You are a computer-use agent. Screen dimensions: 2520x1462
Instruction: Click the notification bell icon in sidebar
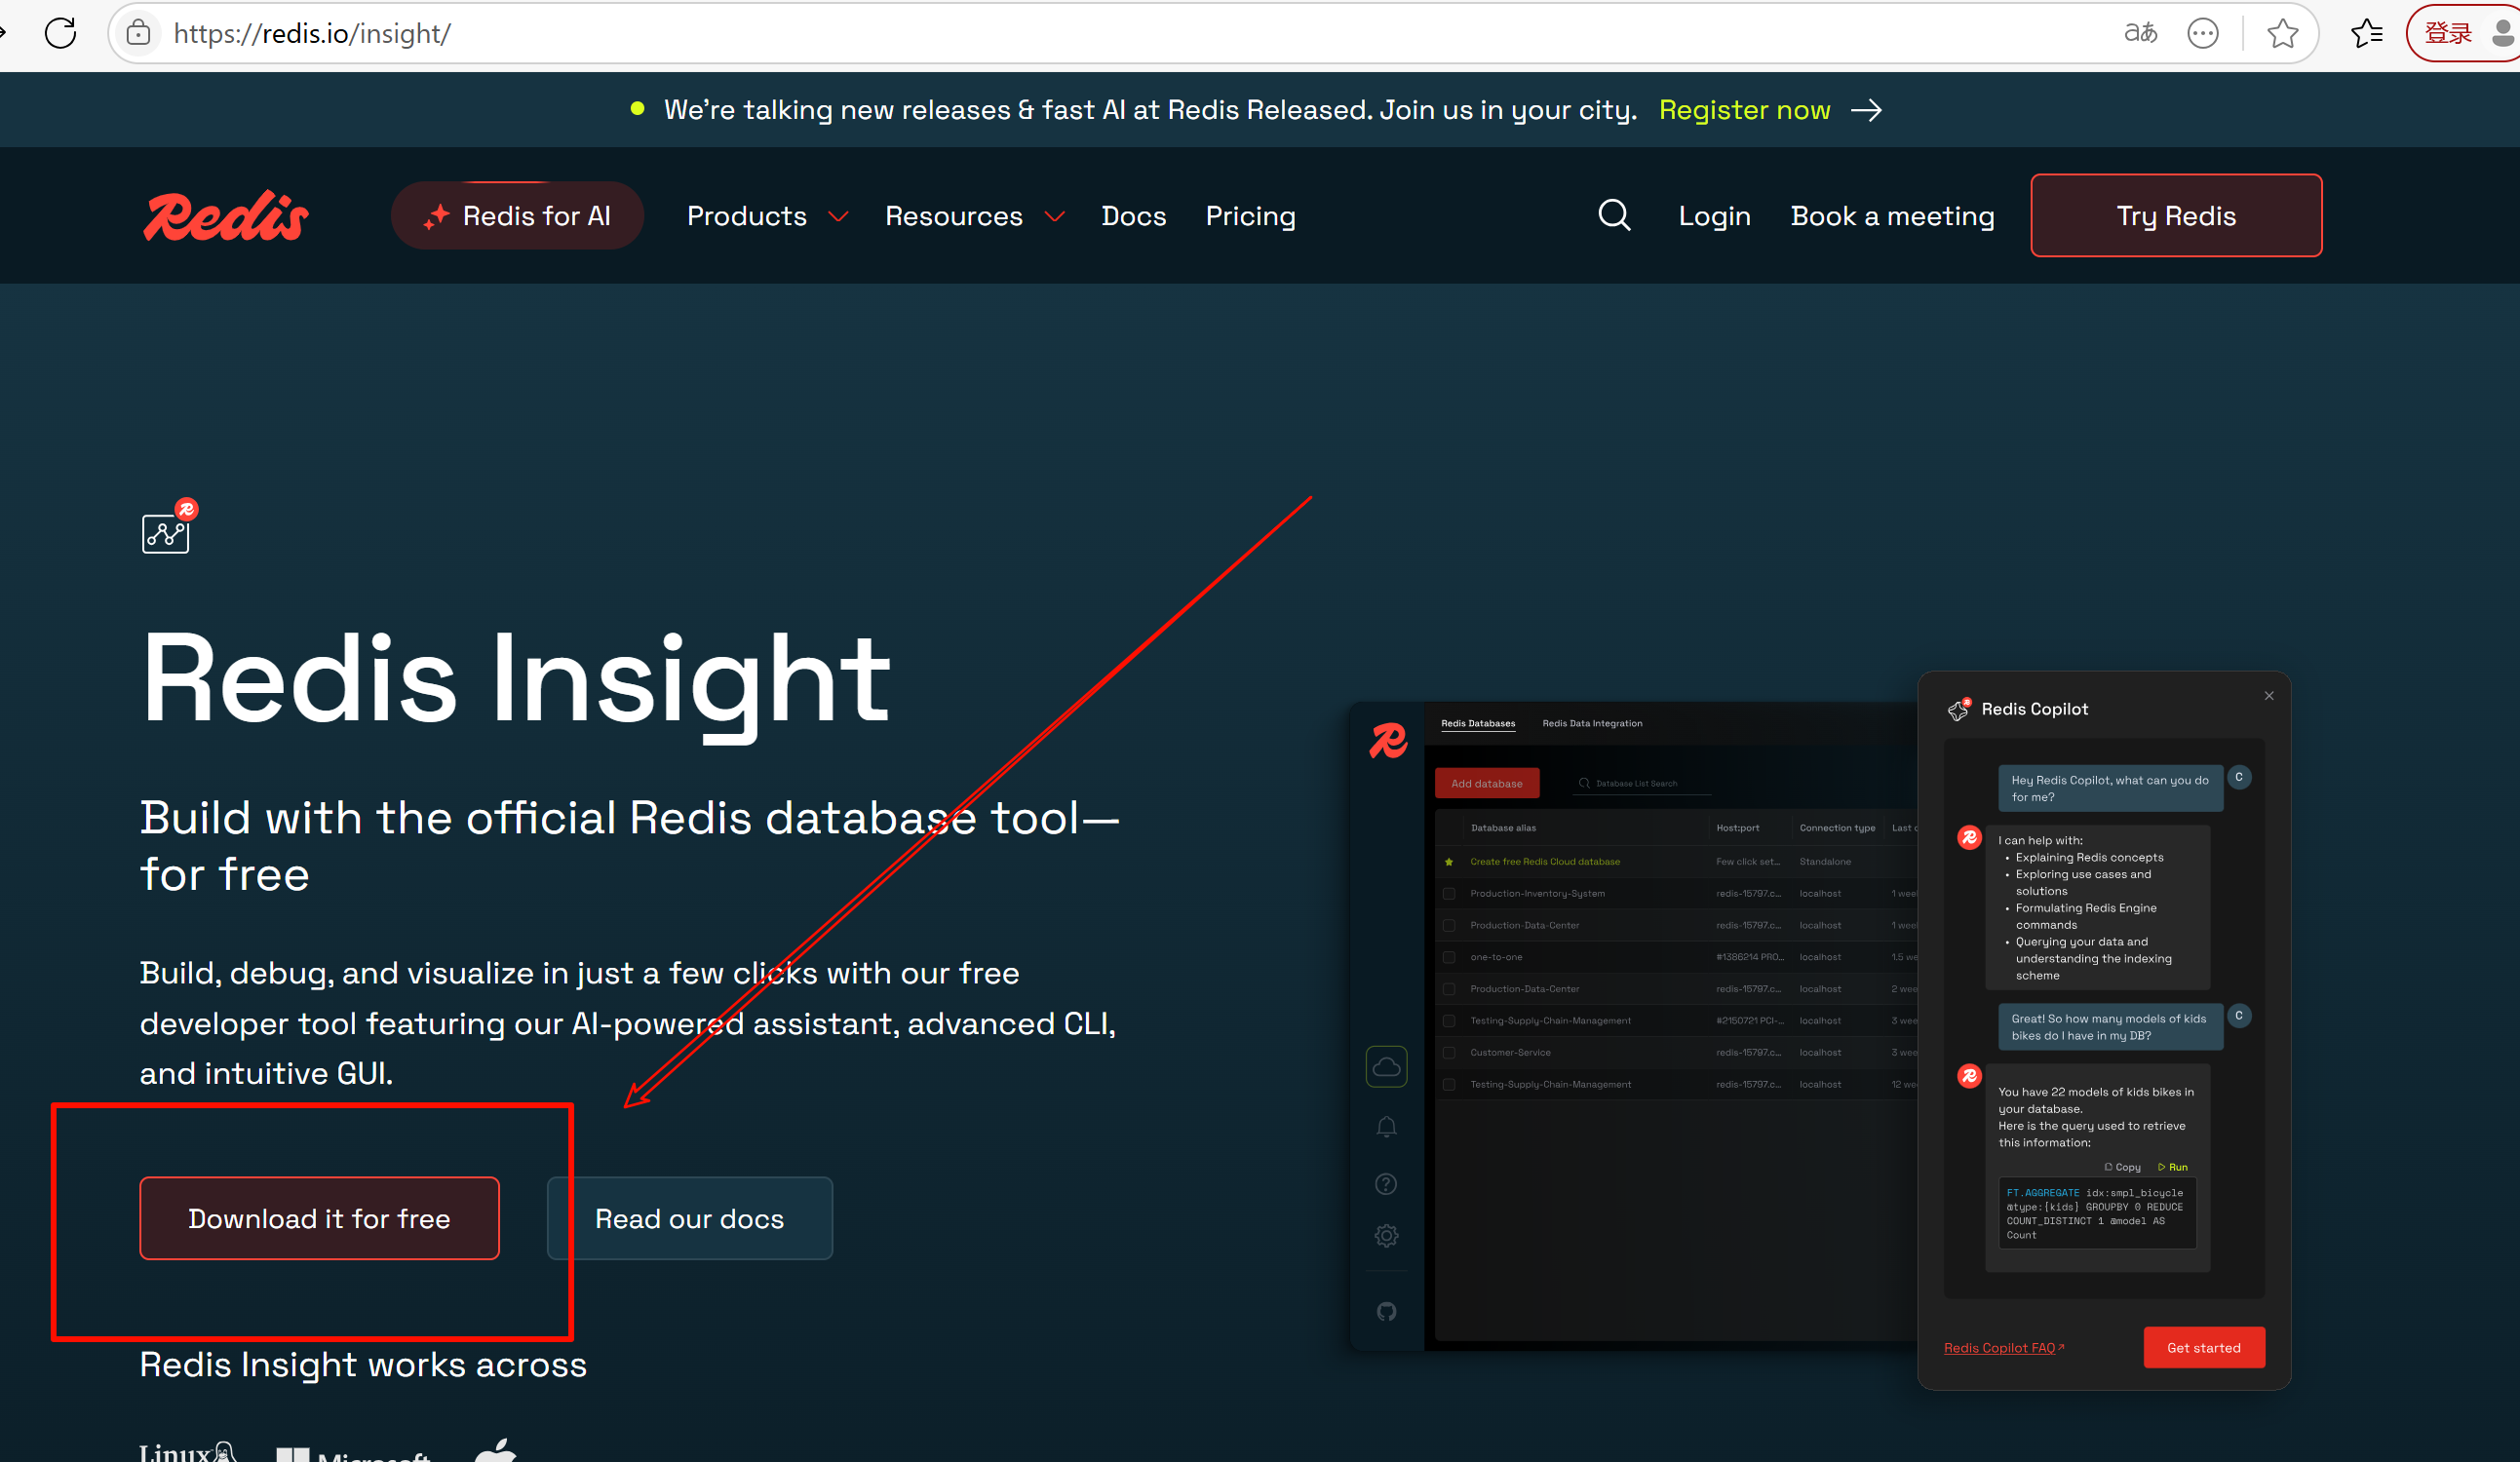click(1386, 1127)
